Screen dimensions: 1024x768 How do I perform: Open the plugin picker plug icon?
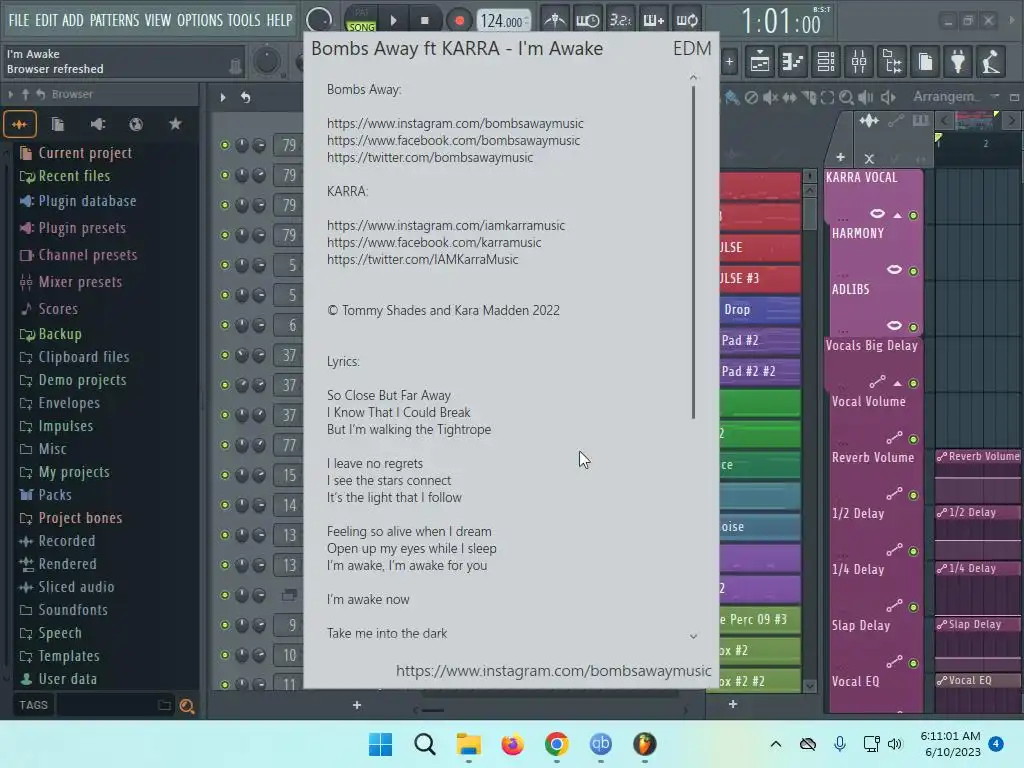coord(958,62)
